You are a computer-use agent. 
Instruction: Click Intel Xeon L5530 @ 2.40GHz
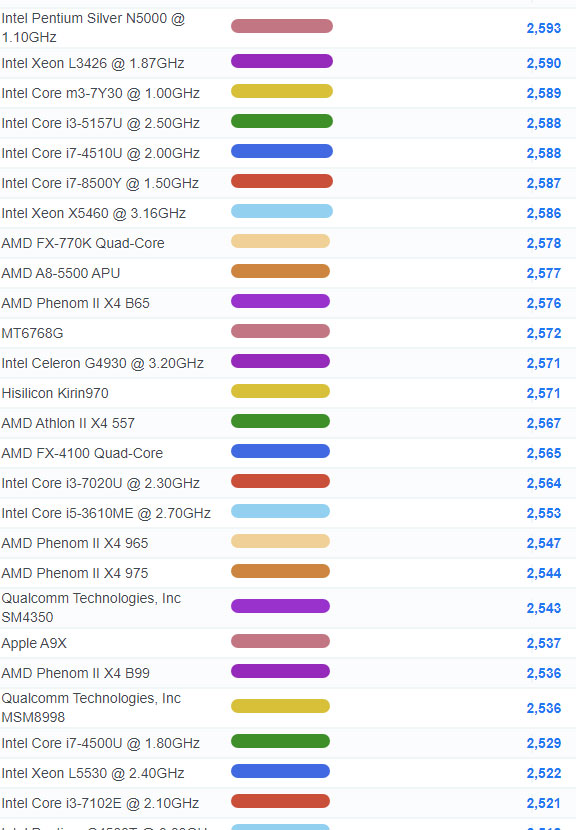(93, 773)
